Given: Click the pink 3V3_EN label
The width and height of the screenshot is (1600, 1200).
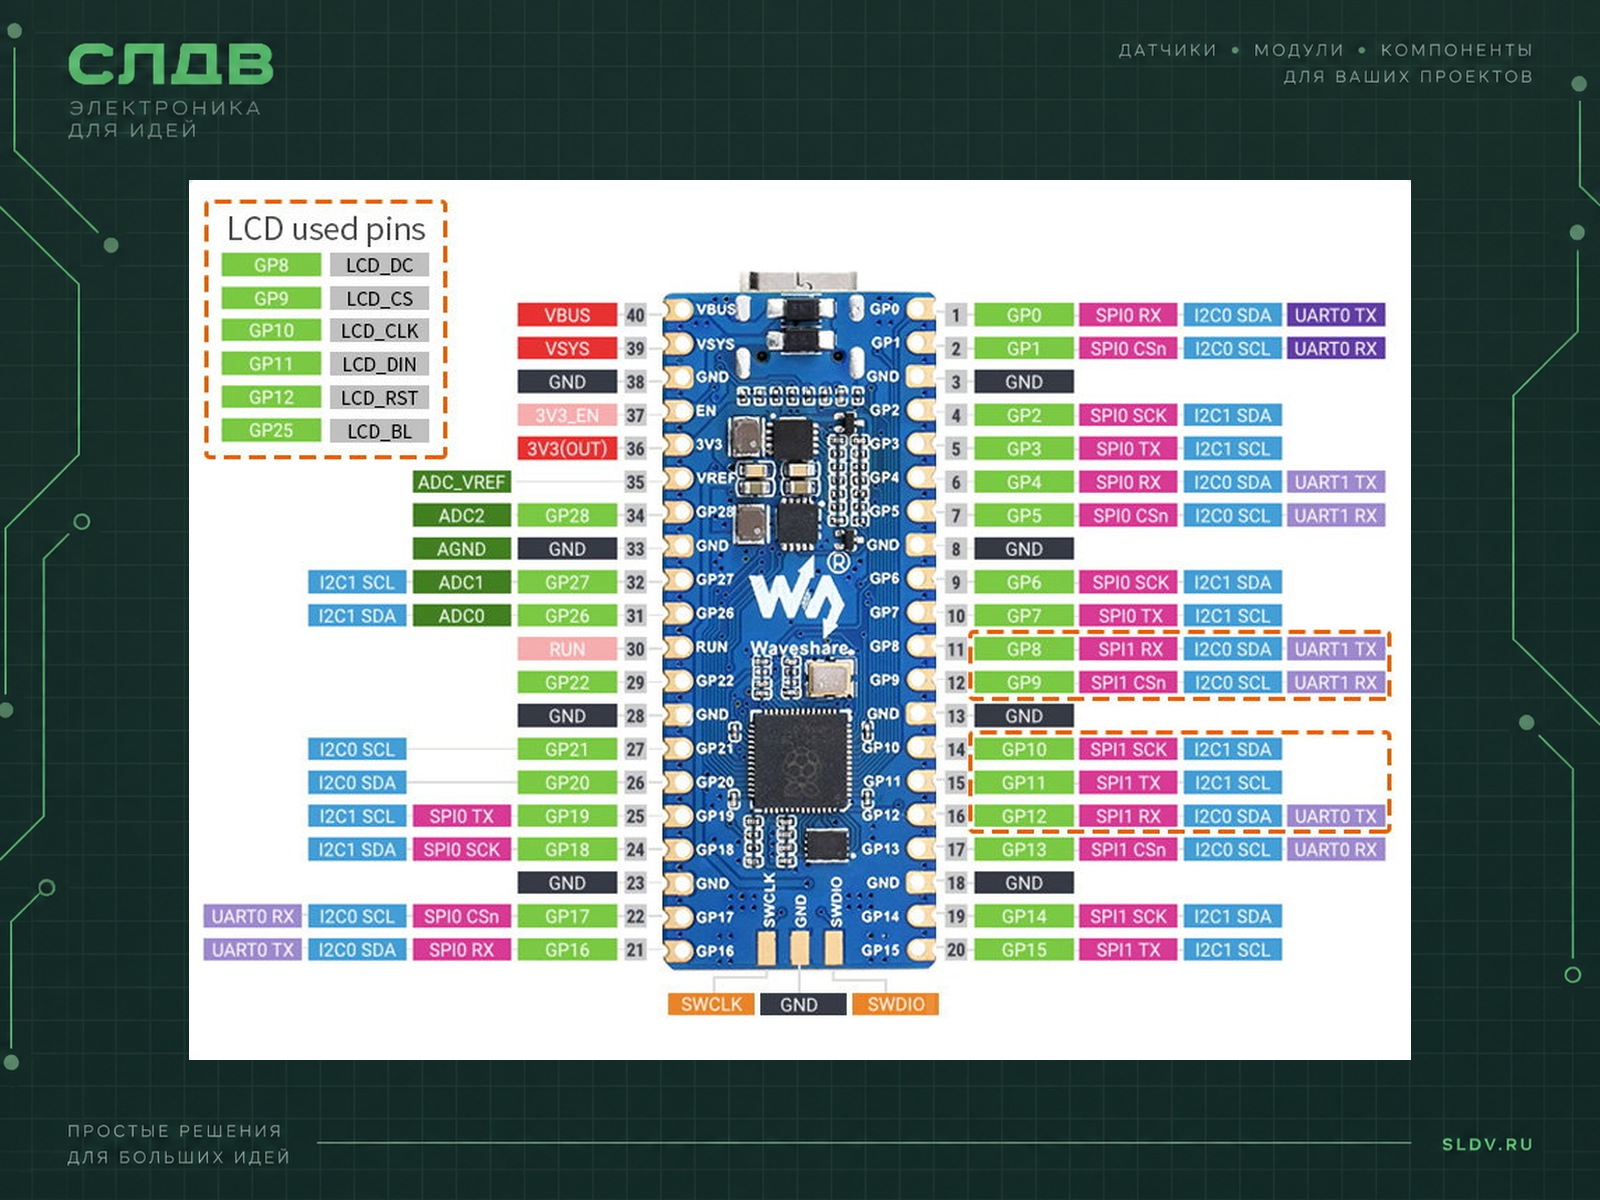Looking at the screenshot, I should click(x=567, y=415).
